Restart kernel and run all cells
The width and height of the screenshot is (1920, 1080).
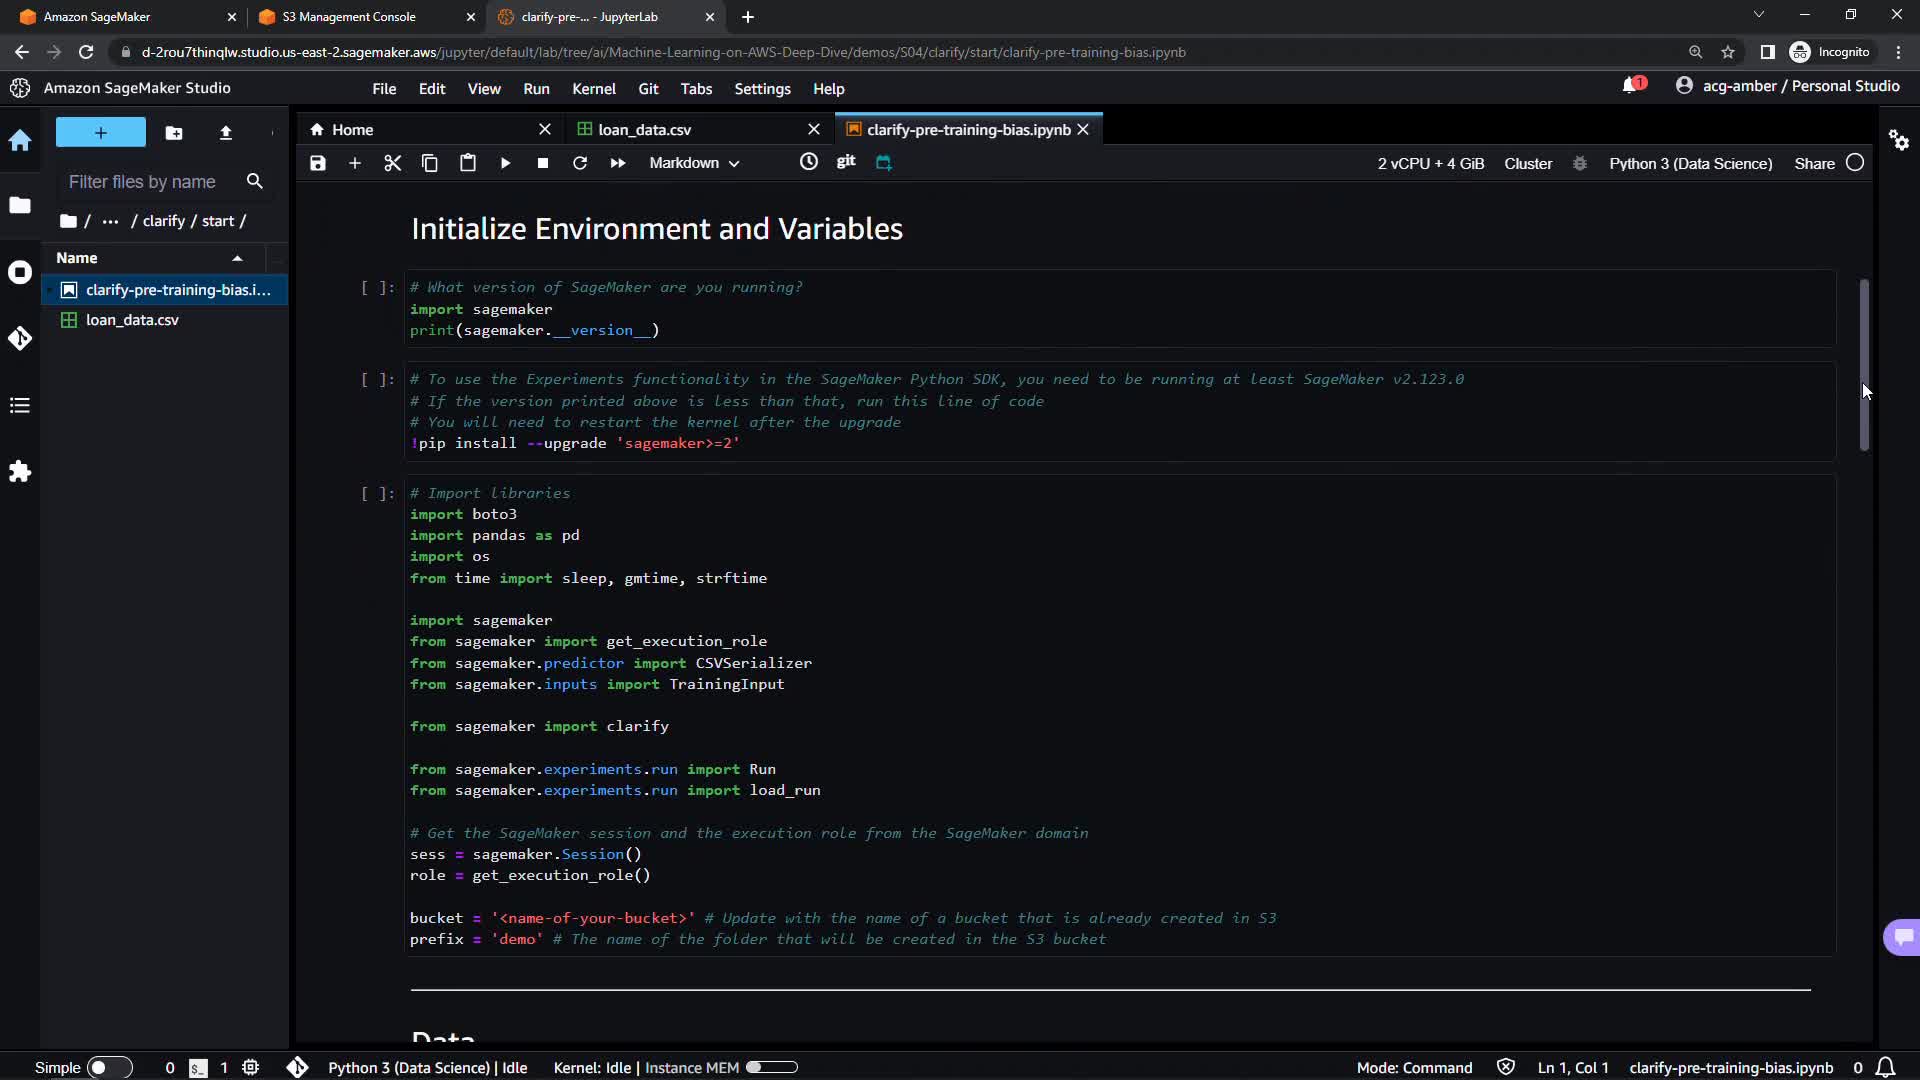point(618,163)
